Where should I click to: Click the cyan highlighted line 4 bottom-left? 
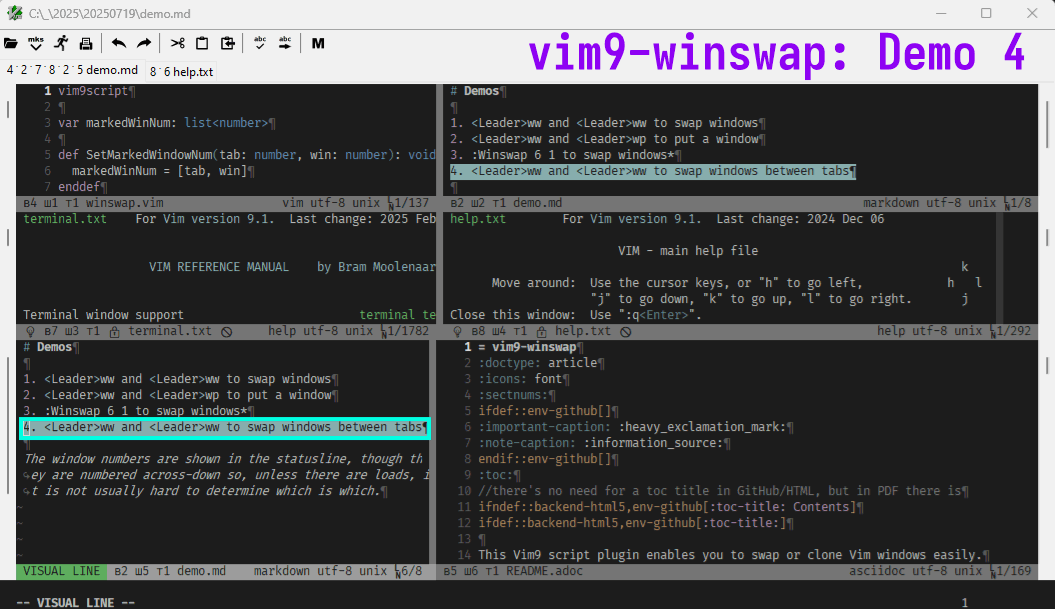point(225,427)
